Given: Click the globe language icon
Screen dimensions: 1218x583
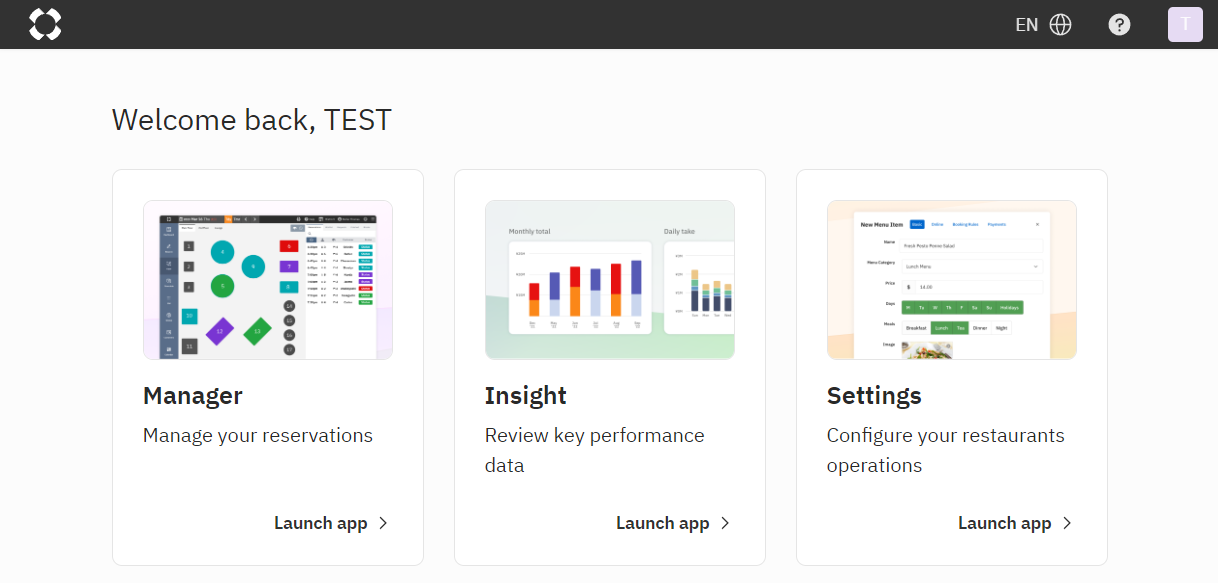Looking at the screenshot, I should point(1060,25).
